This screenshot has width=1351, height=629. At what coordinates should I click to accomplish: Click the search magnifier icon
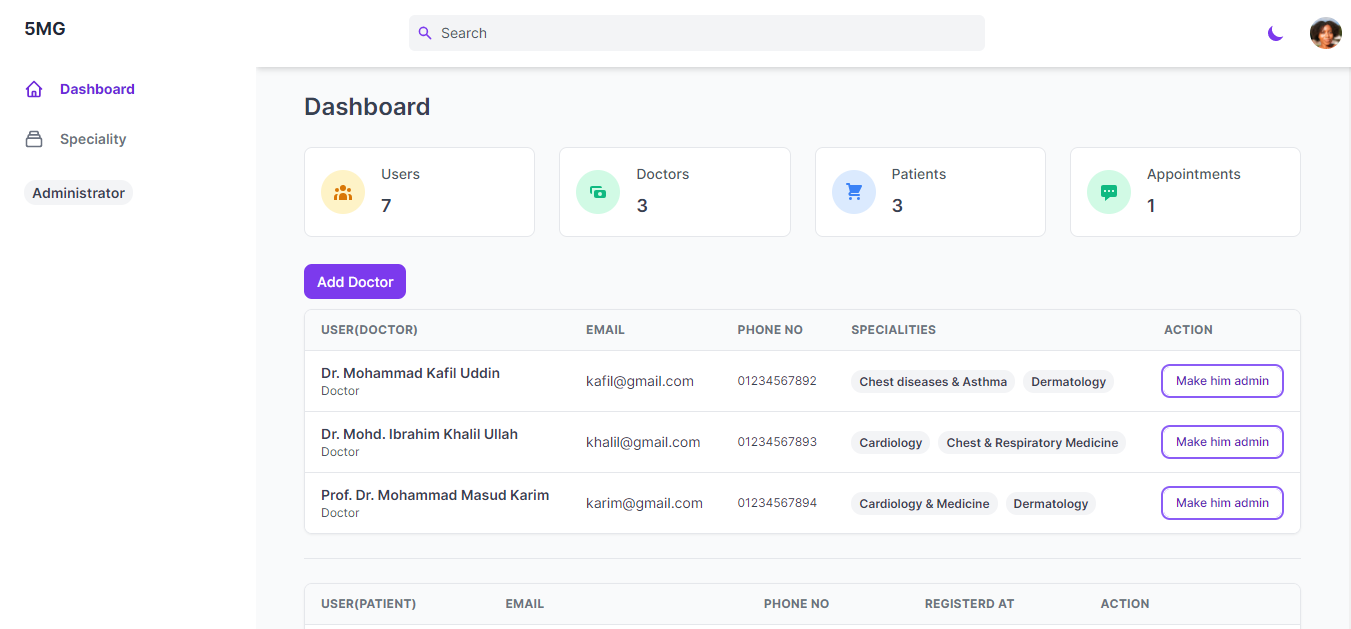click(x=425, y=33)
